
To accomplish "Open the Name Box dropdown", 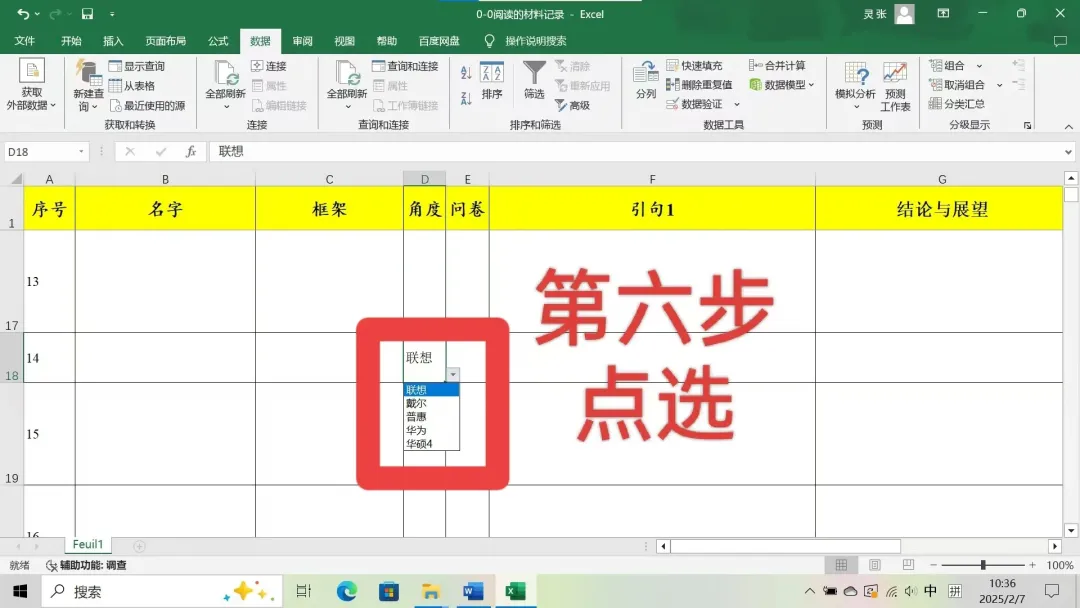I will pos(81,151).
